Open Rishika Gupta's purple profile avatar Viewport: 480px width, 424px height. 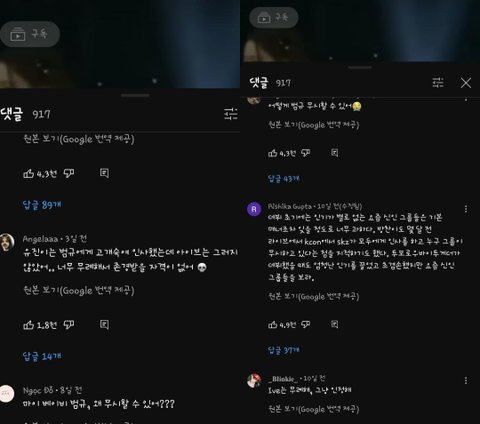254,209
